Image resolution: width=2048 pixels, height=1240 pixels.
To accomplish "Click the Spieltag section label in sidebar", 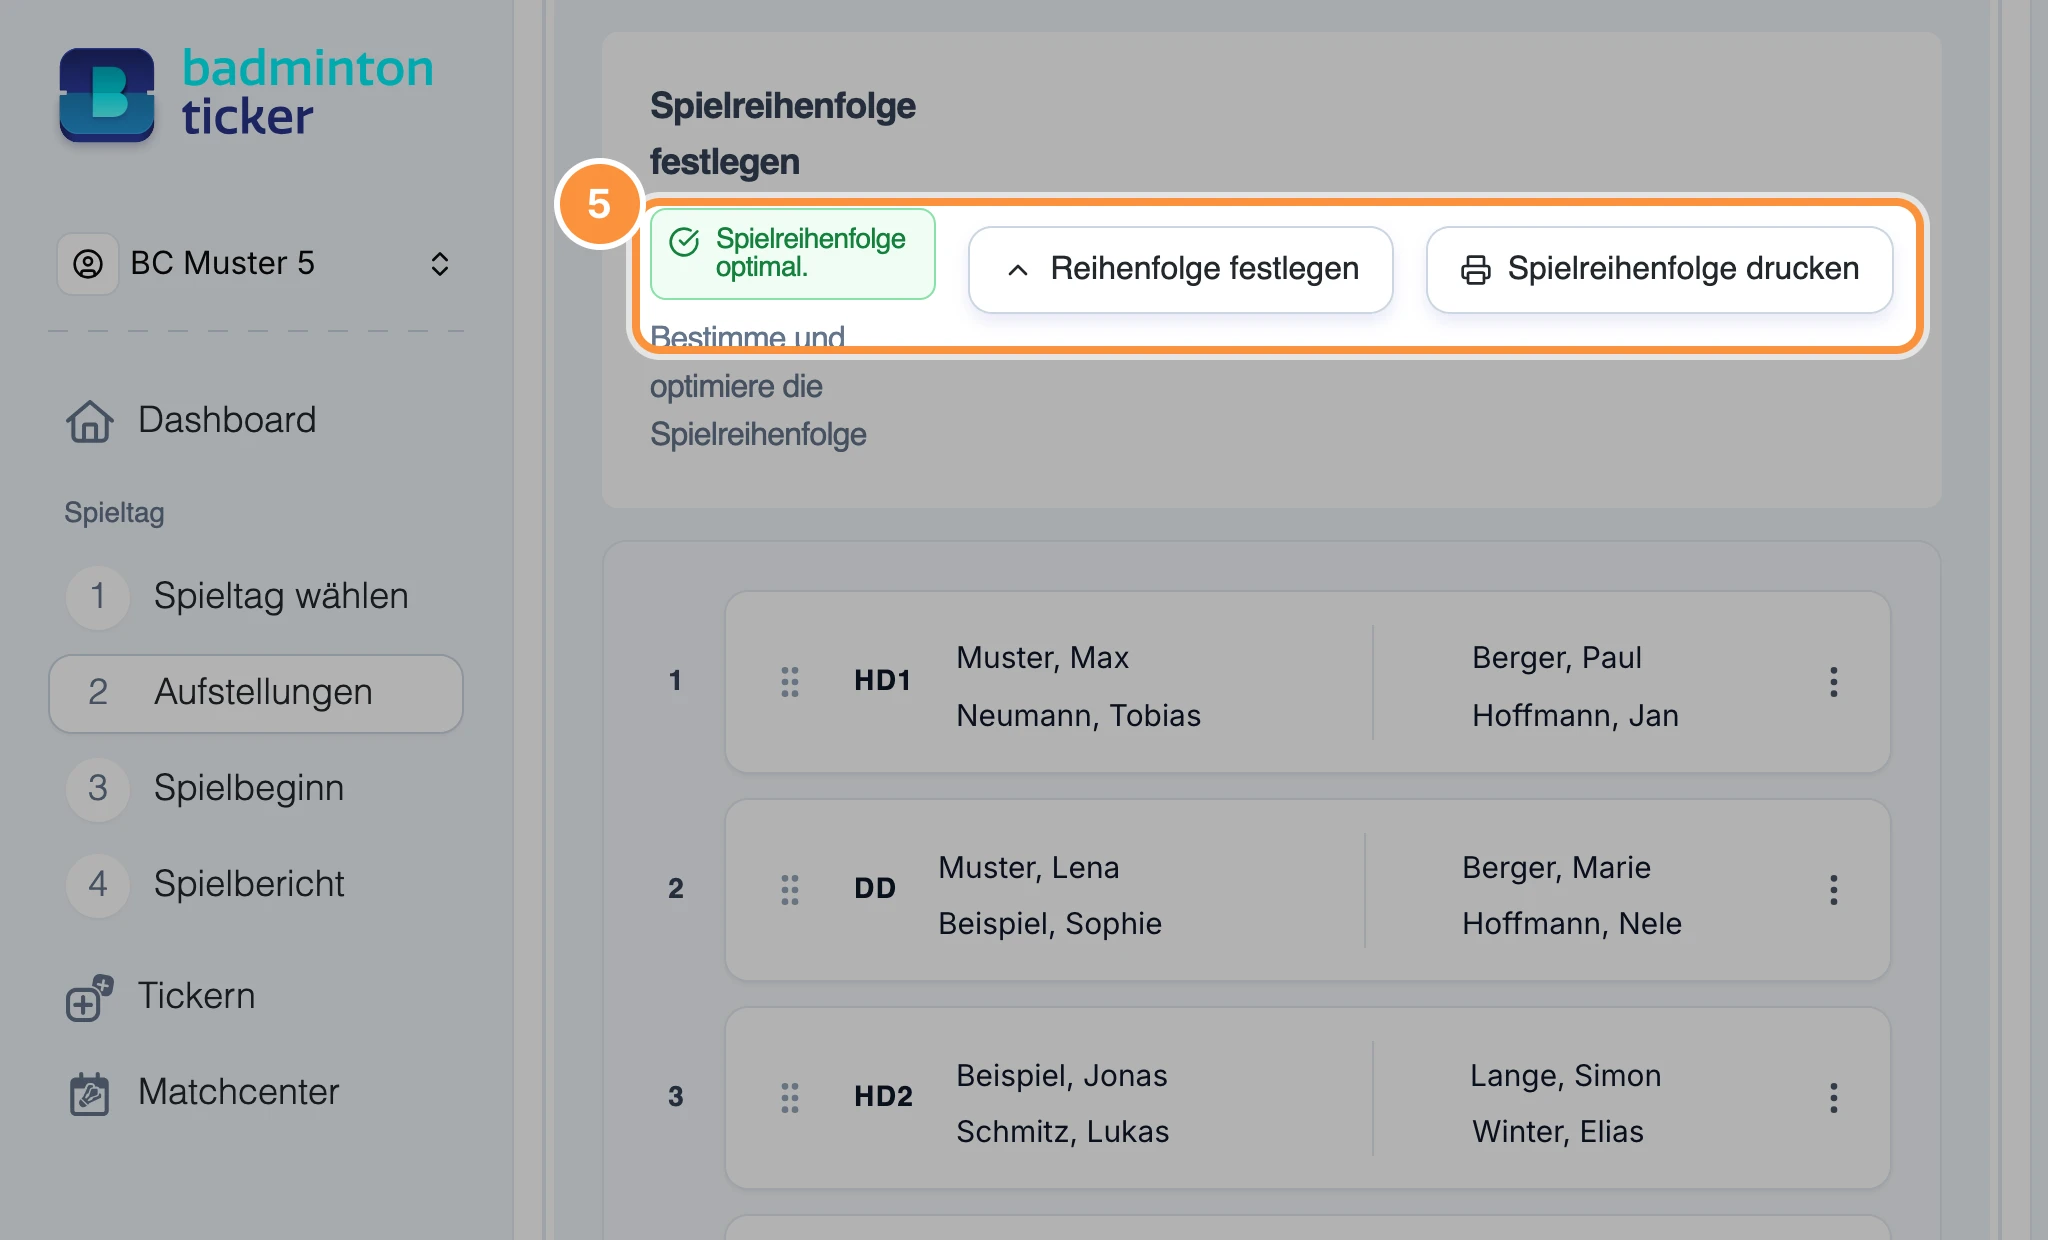I will click(114, 513).
